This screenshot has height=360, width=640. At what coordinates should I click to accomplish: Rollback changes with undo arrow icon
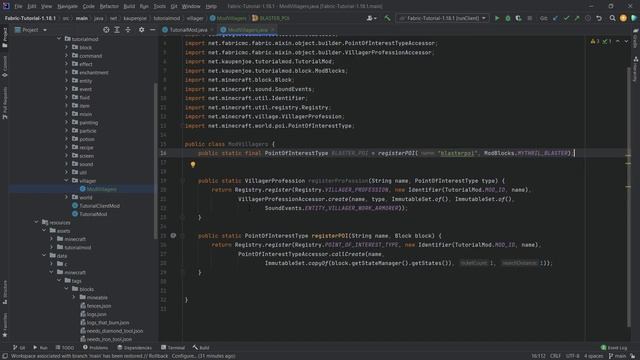(x=599, y=18)
